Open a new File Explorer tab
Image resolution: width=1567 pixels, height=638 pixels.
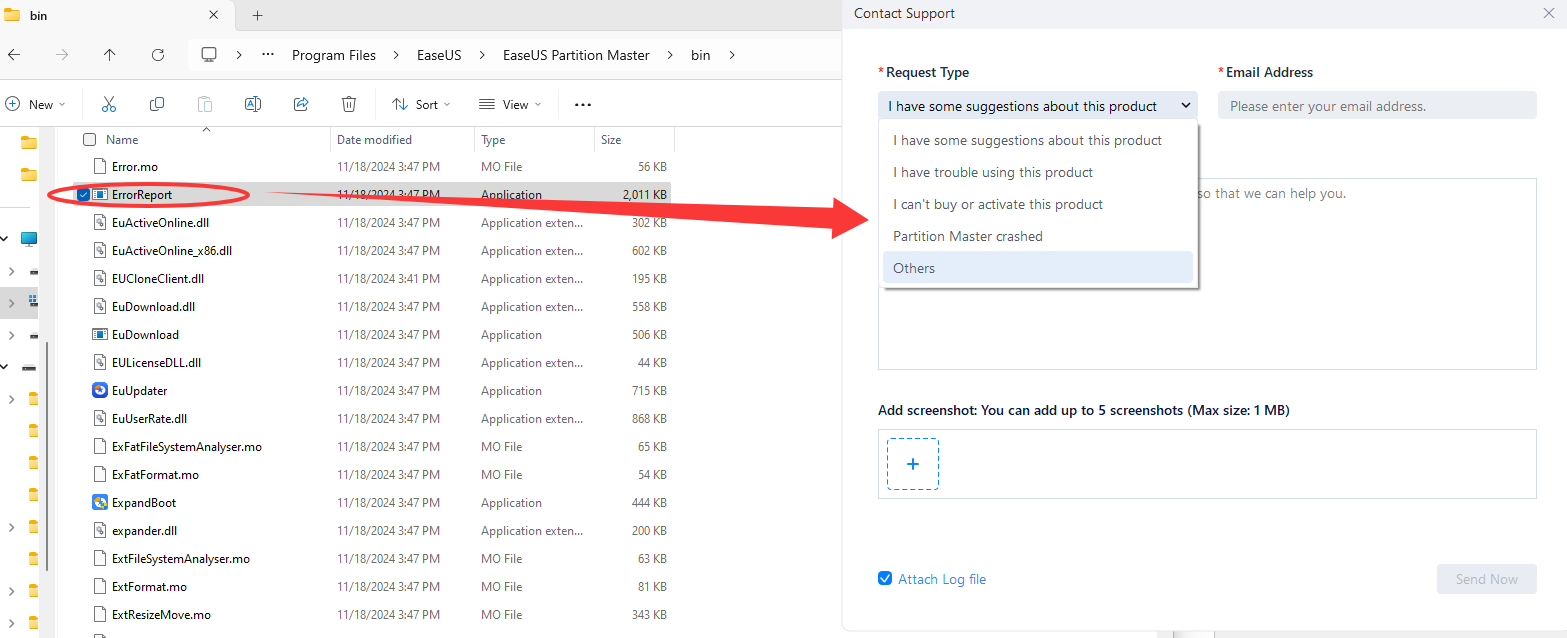point(257,16)
